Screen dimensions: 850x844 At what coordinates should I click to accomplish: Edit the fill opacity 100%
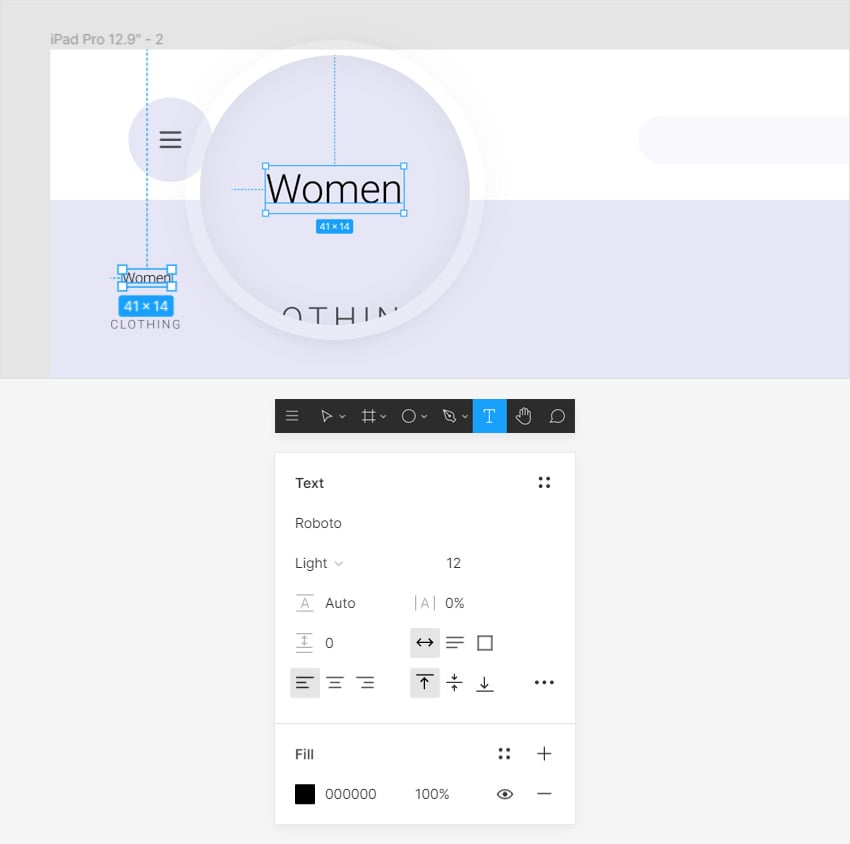pyautogui.click(x=432, y=794)
